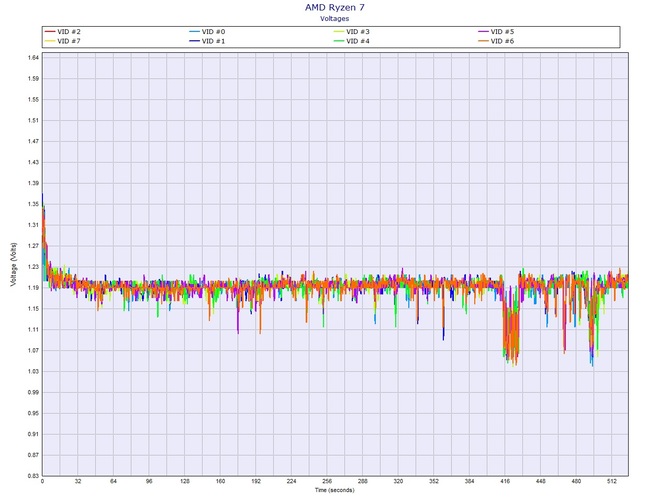Click the Voltages subtitle
The image size is (670, 502).
click(335, 17)
